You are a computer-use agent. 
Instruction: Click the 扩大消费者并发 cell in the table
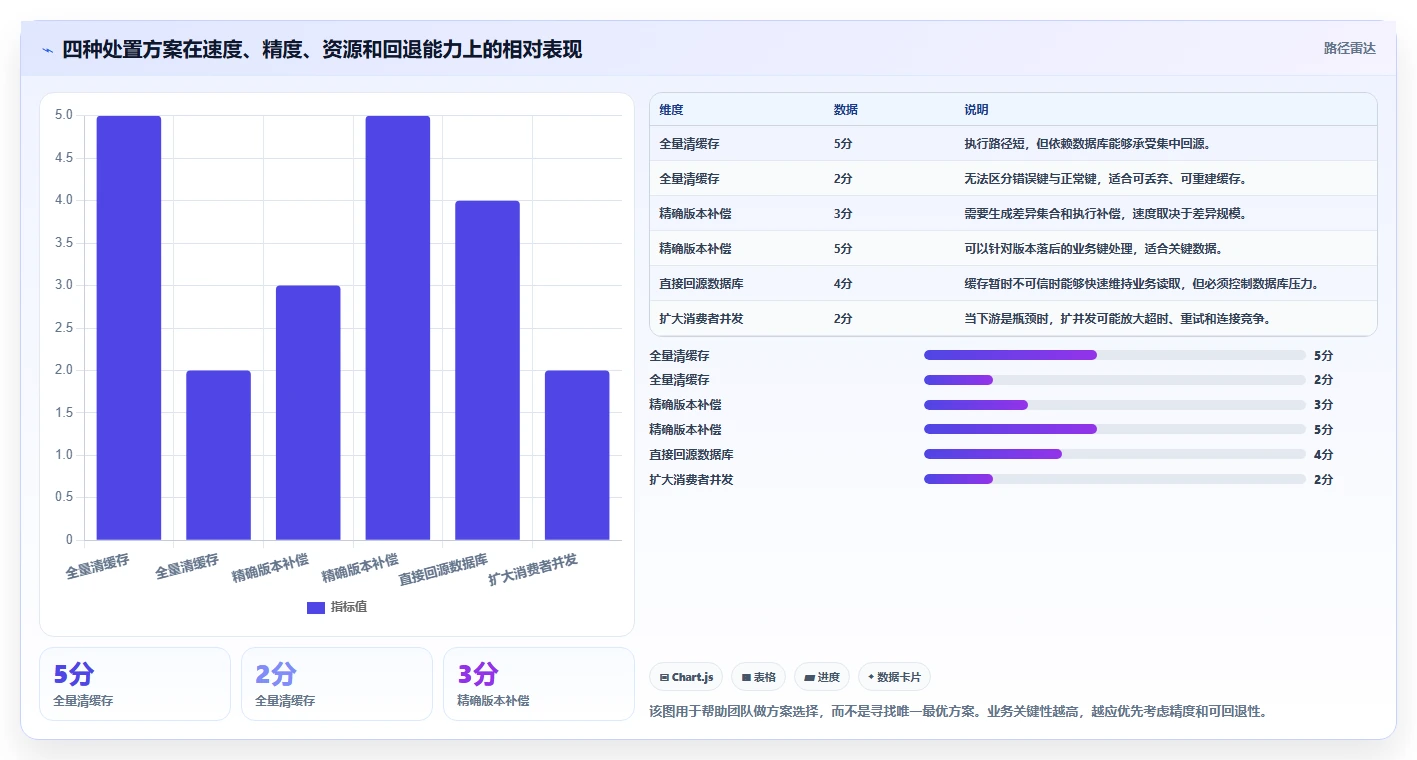tap(701, 319)
